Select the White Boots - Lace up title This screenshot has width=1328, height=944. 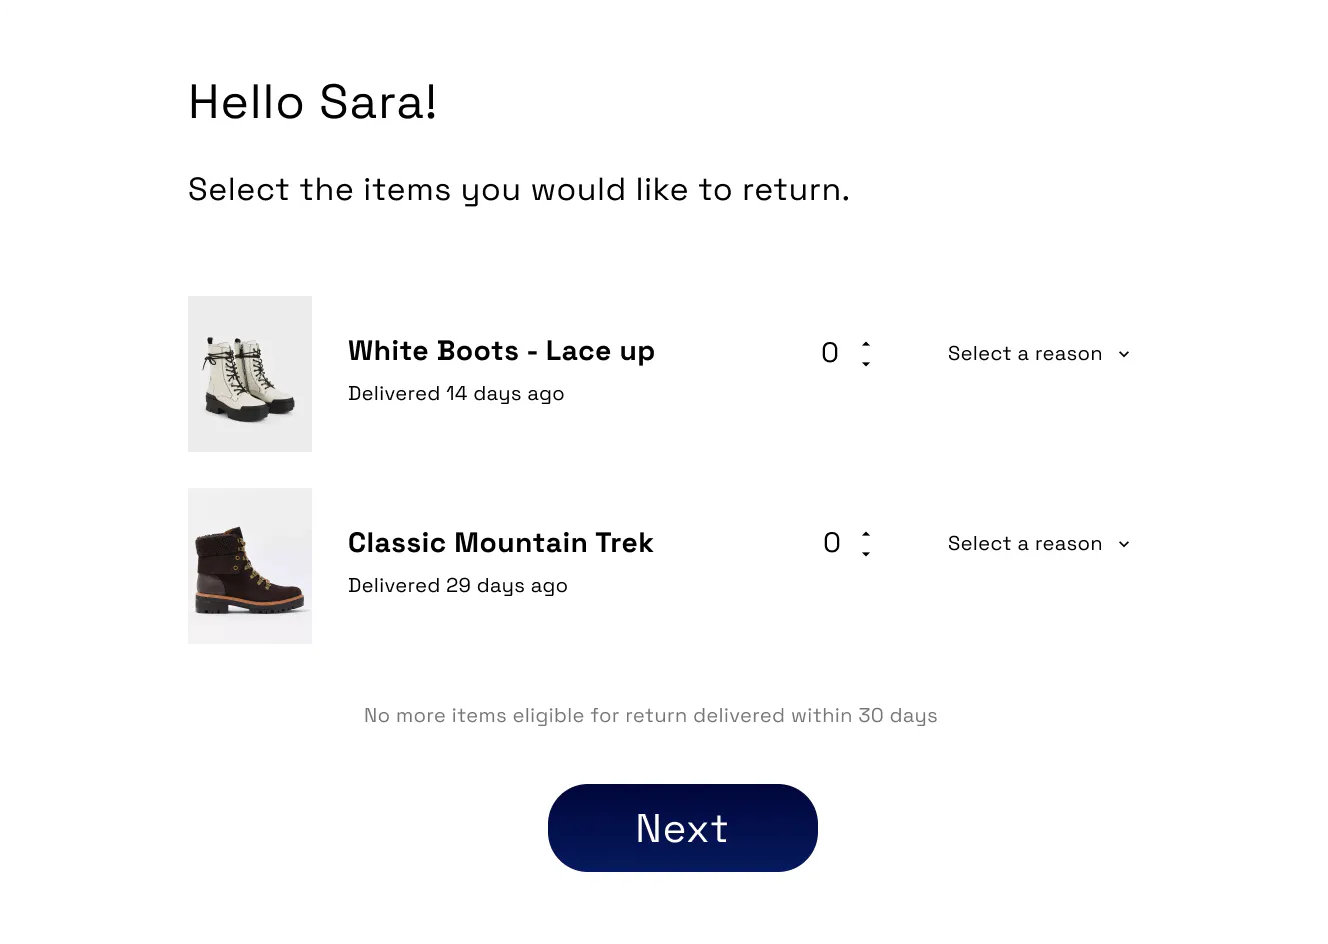[501, 351]
